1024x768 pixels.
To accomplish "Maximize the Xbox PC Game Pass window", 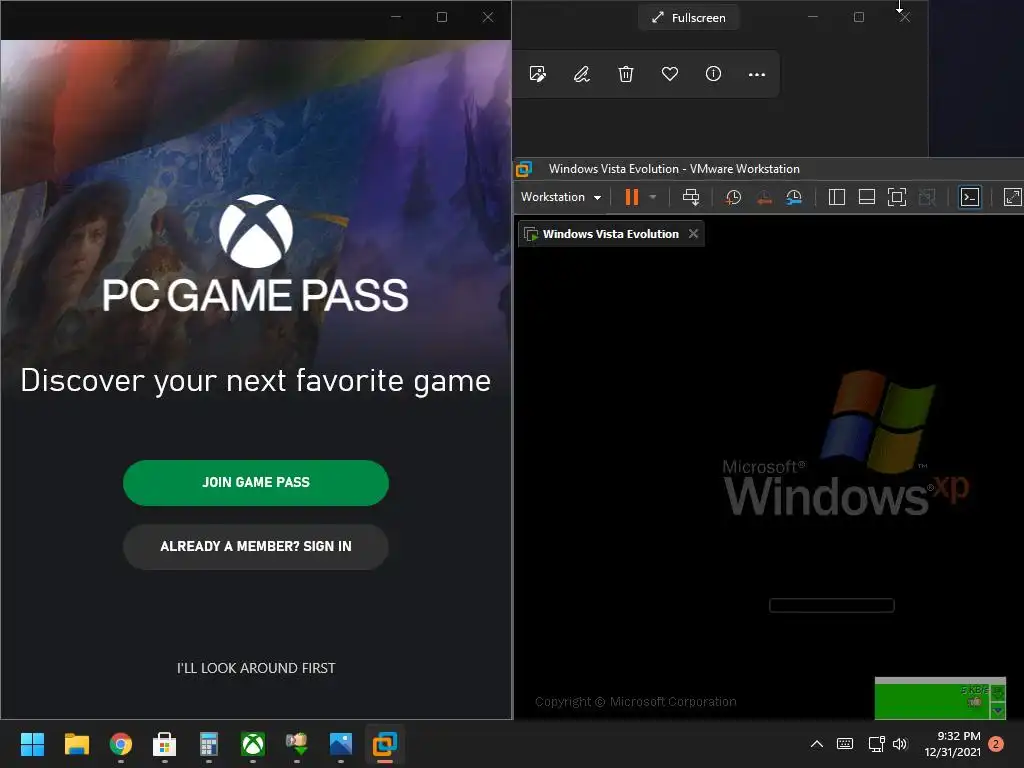I will (x=442, y=18).
